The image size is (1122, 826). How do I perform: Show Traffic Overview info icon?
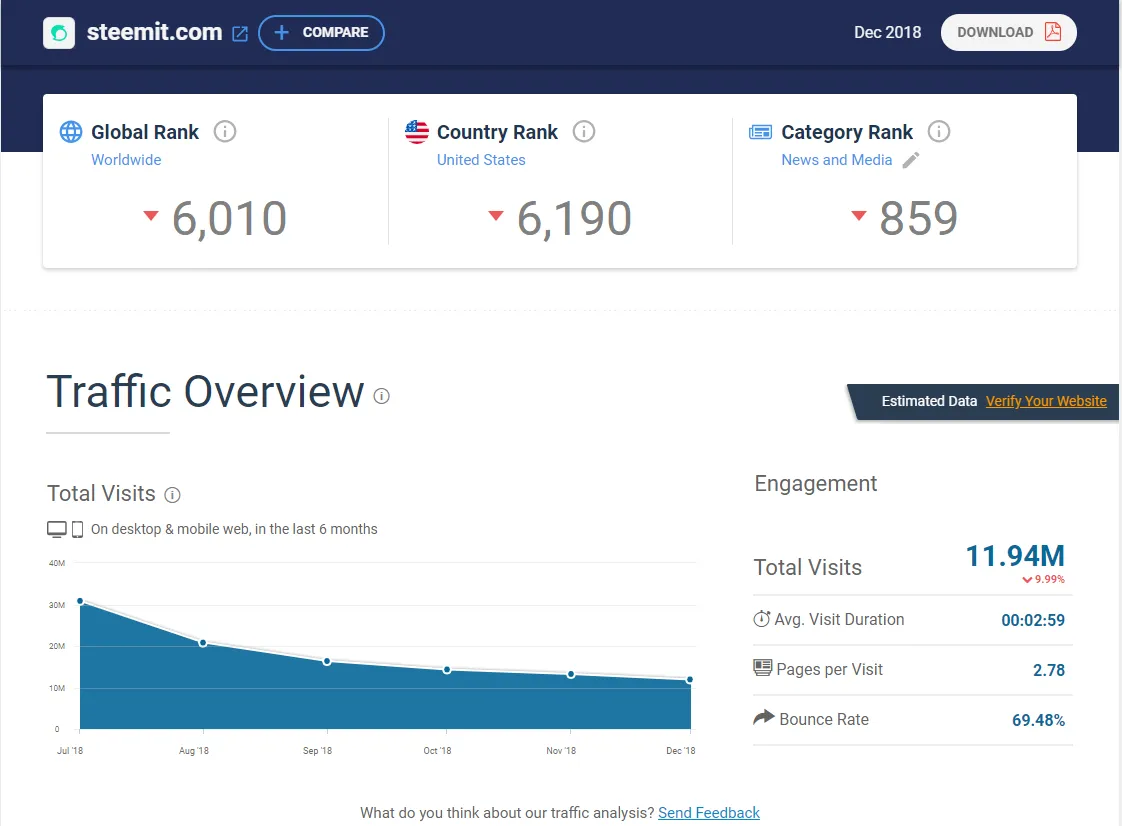[381, 396]
